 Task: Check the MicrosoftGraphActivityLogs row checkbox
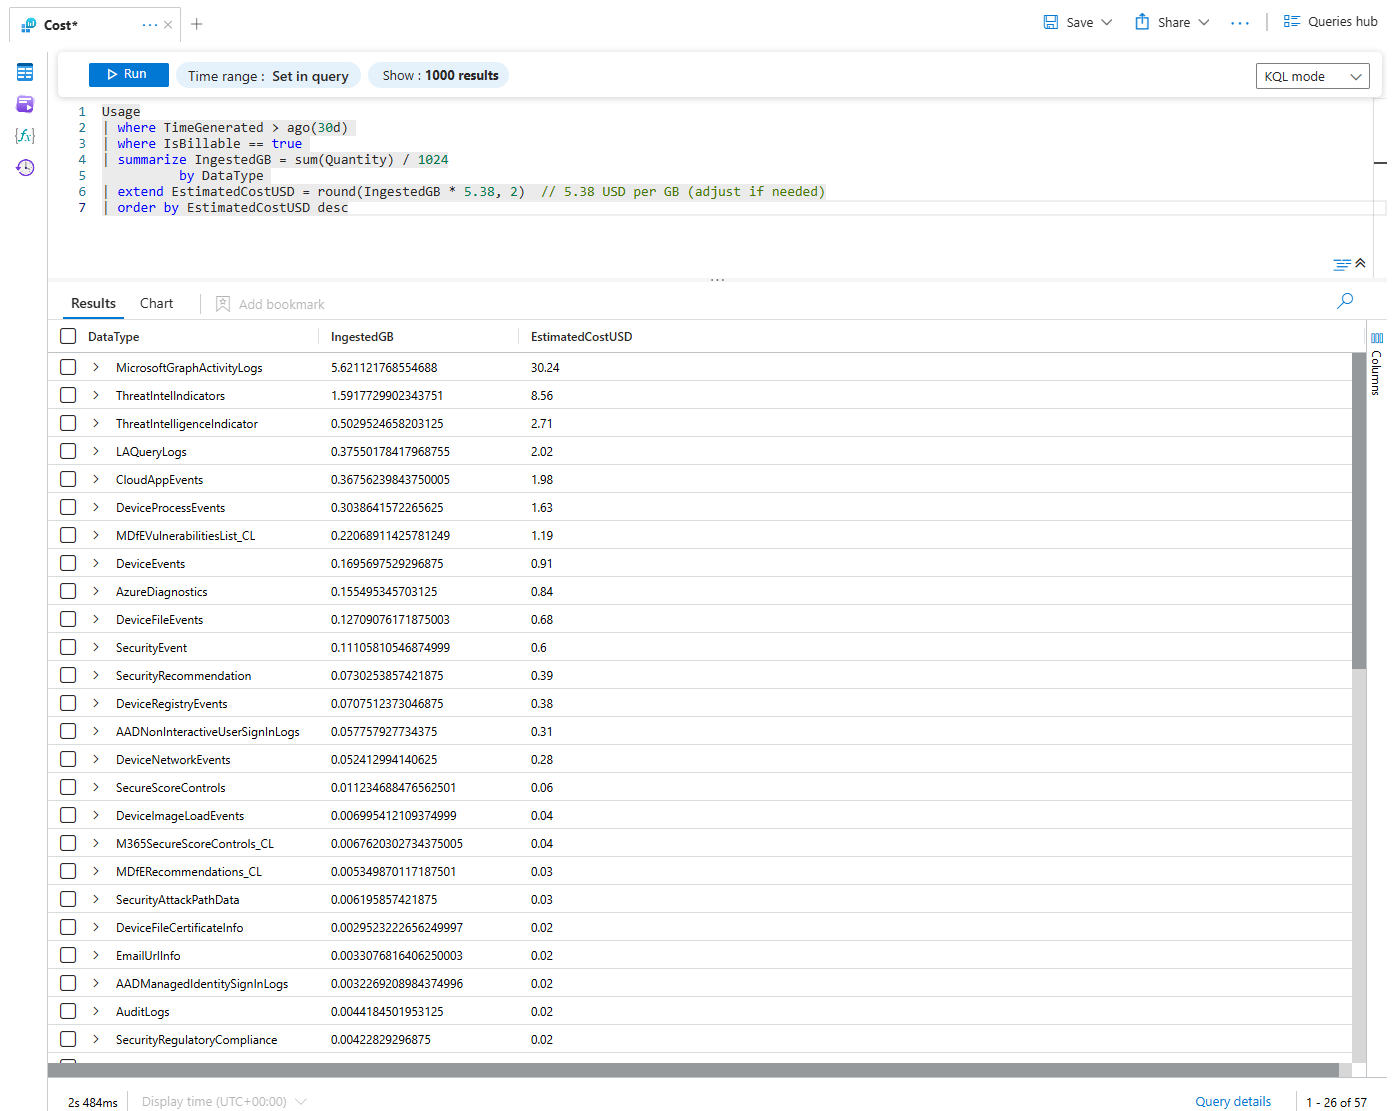[67, 367]
